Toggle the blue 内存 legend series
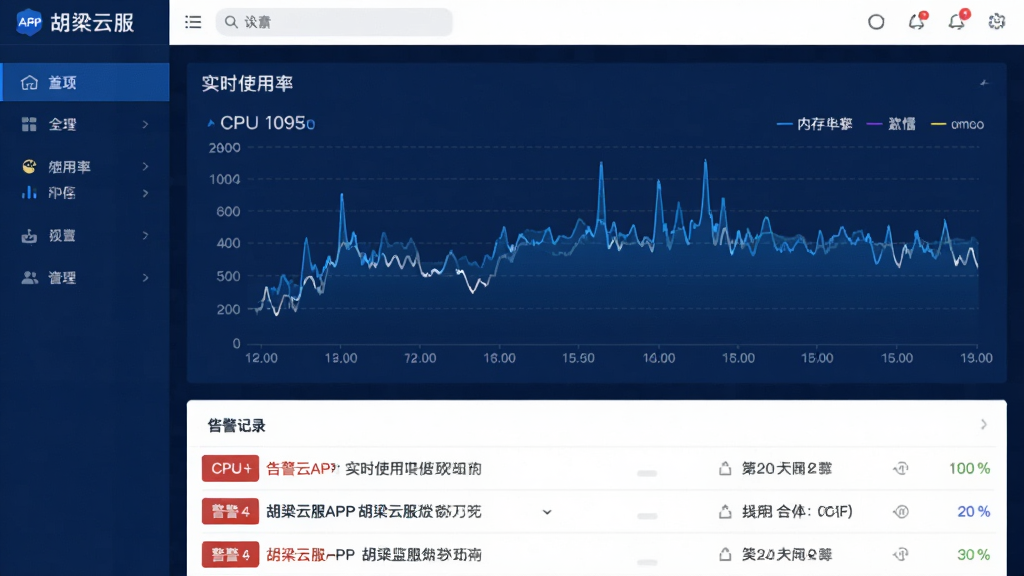 pos(814,124)
